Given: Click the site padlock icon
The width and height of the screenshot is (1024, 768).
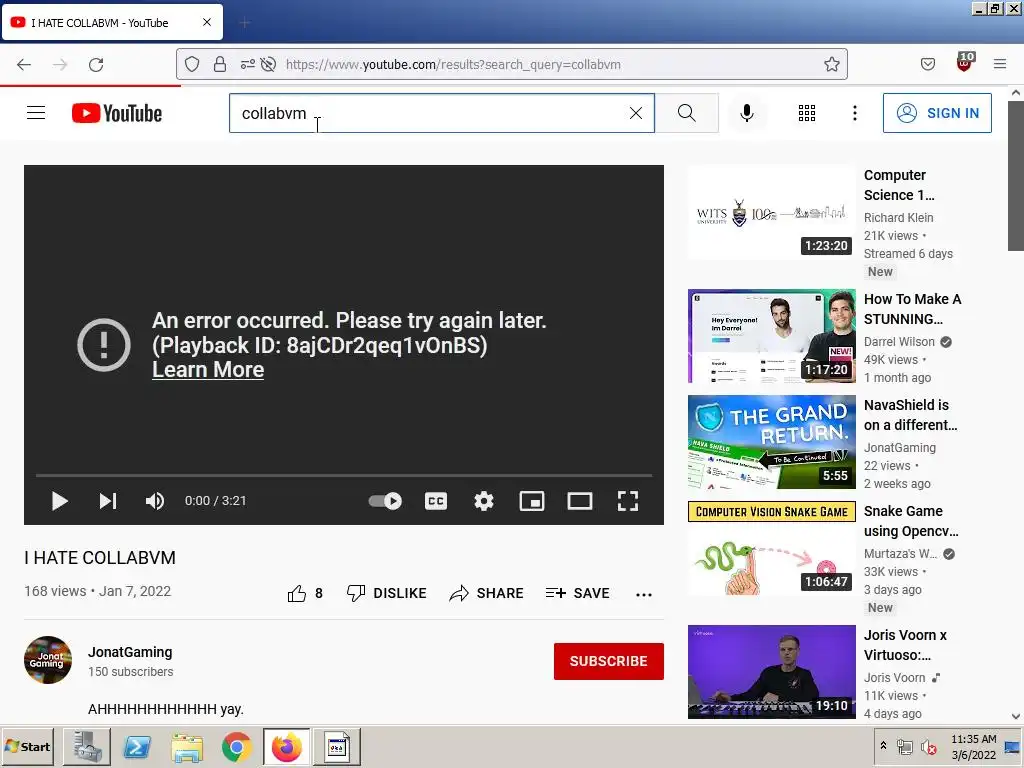Looking at the screenshot, I should click(220, 64).
